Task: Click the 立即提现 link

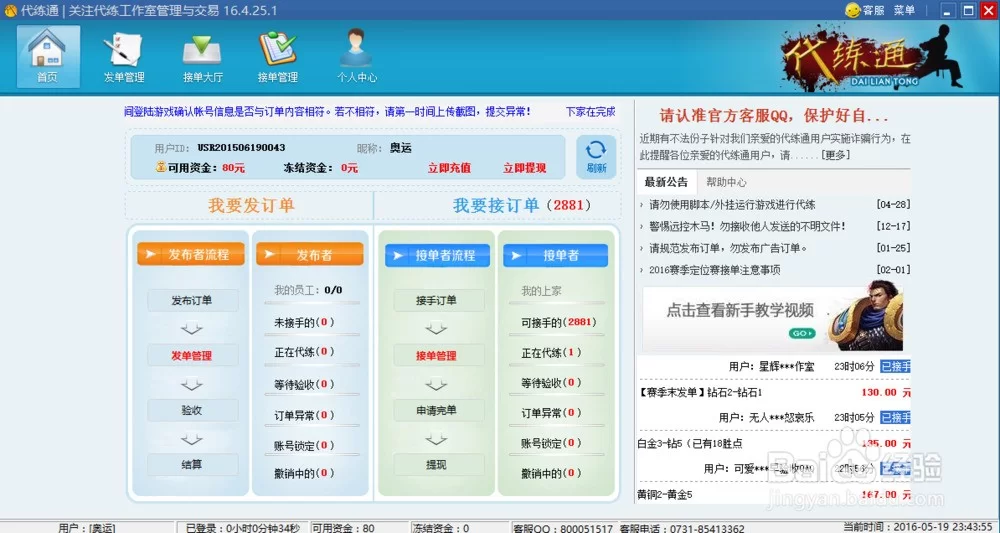Action: 524,168
